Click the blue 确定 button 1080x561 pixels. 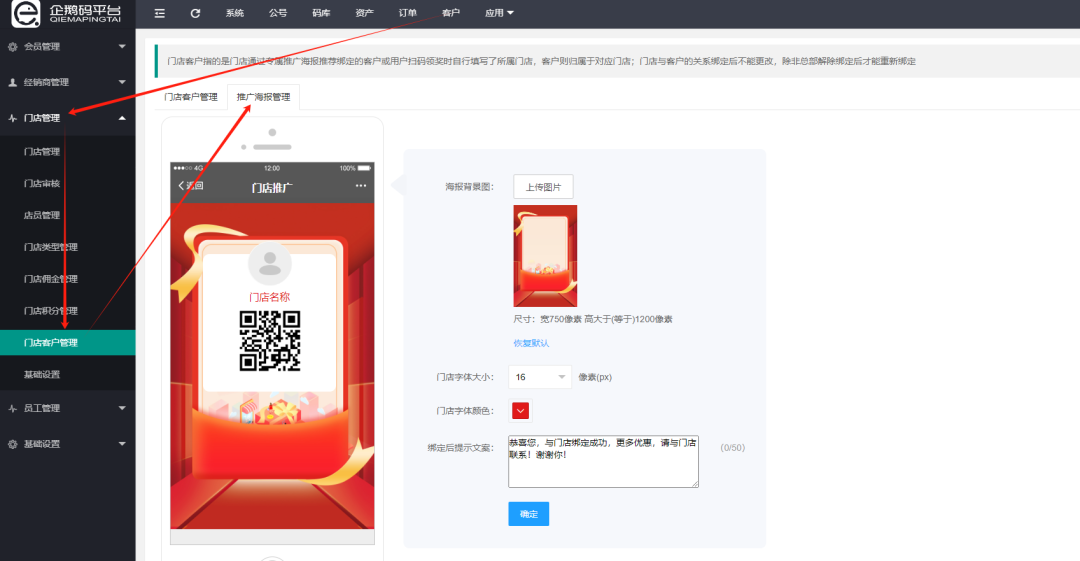[528, 514]
